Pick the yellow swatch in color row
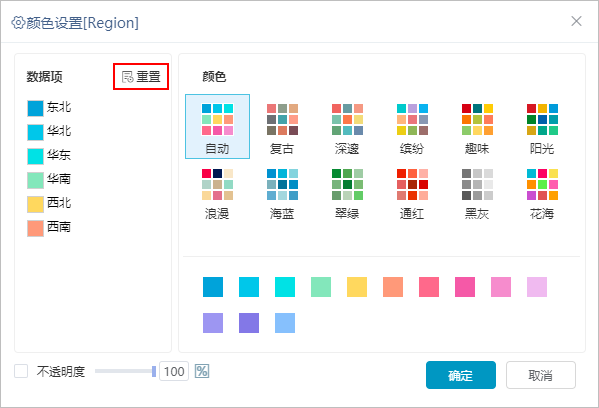The height and width of the screenshot is (408, 599). pos(357,287)
